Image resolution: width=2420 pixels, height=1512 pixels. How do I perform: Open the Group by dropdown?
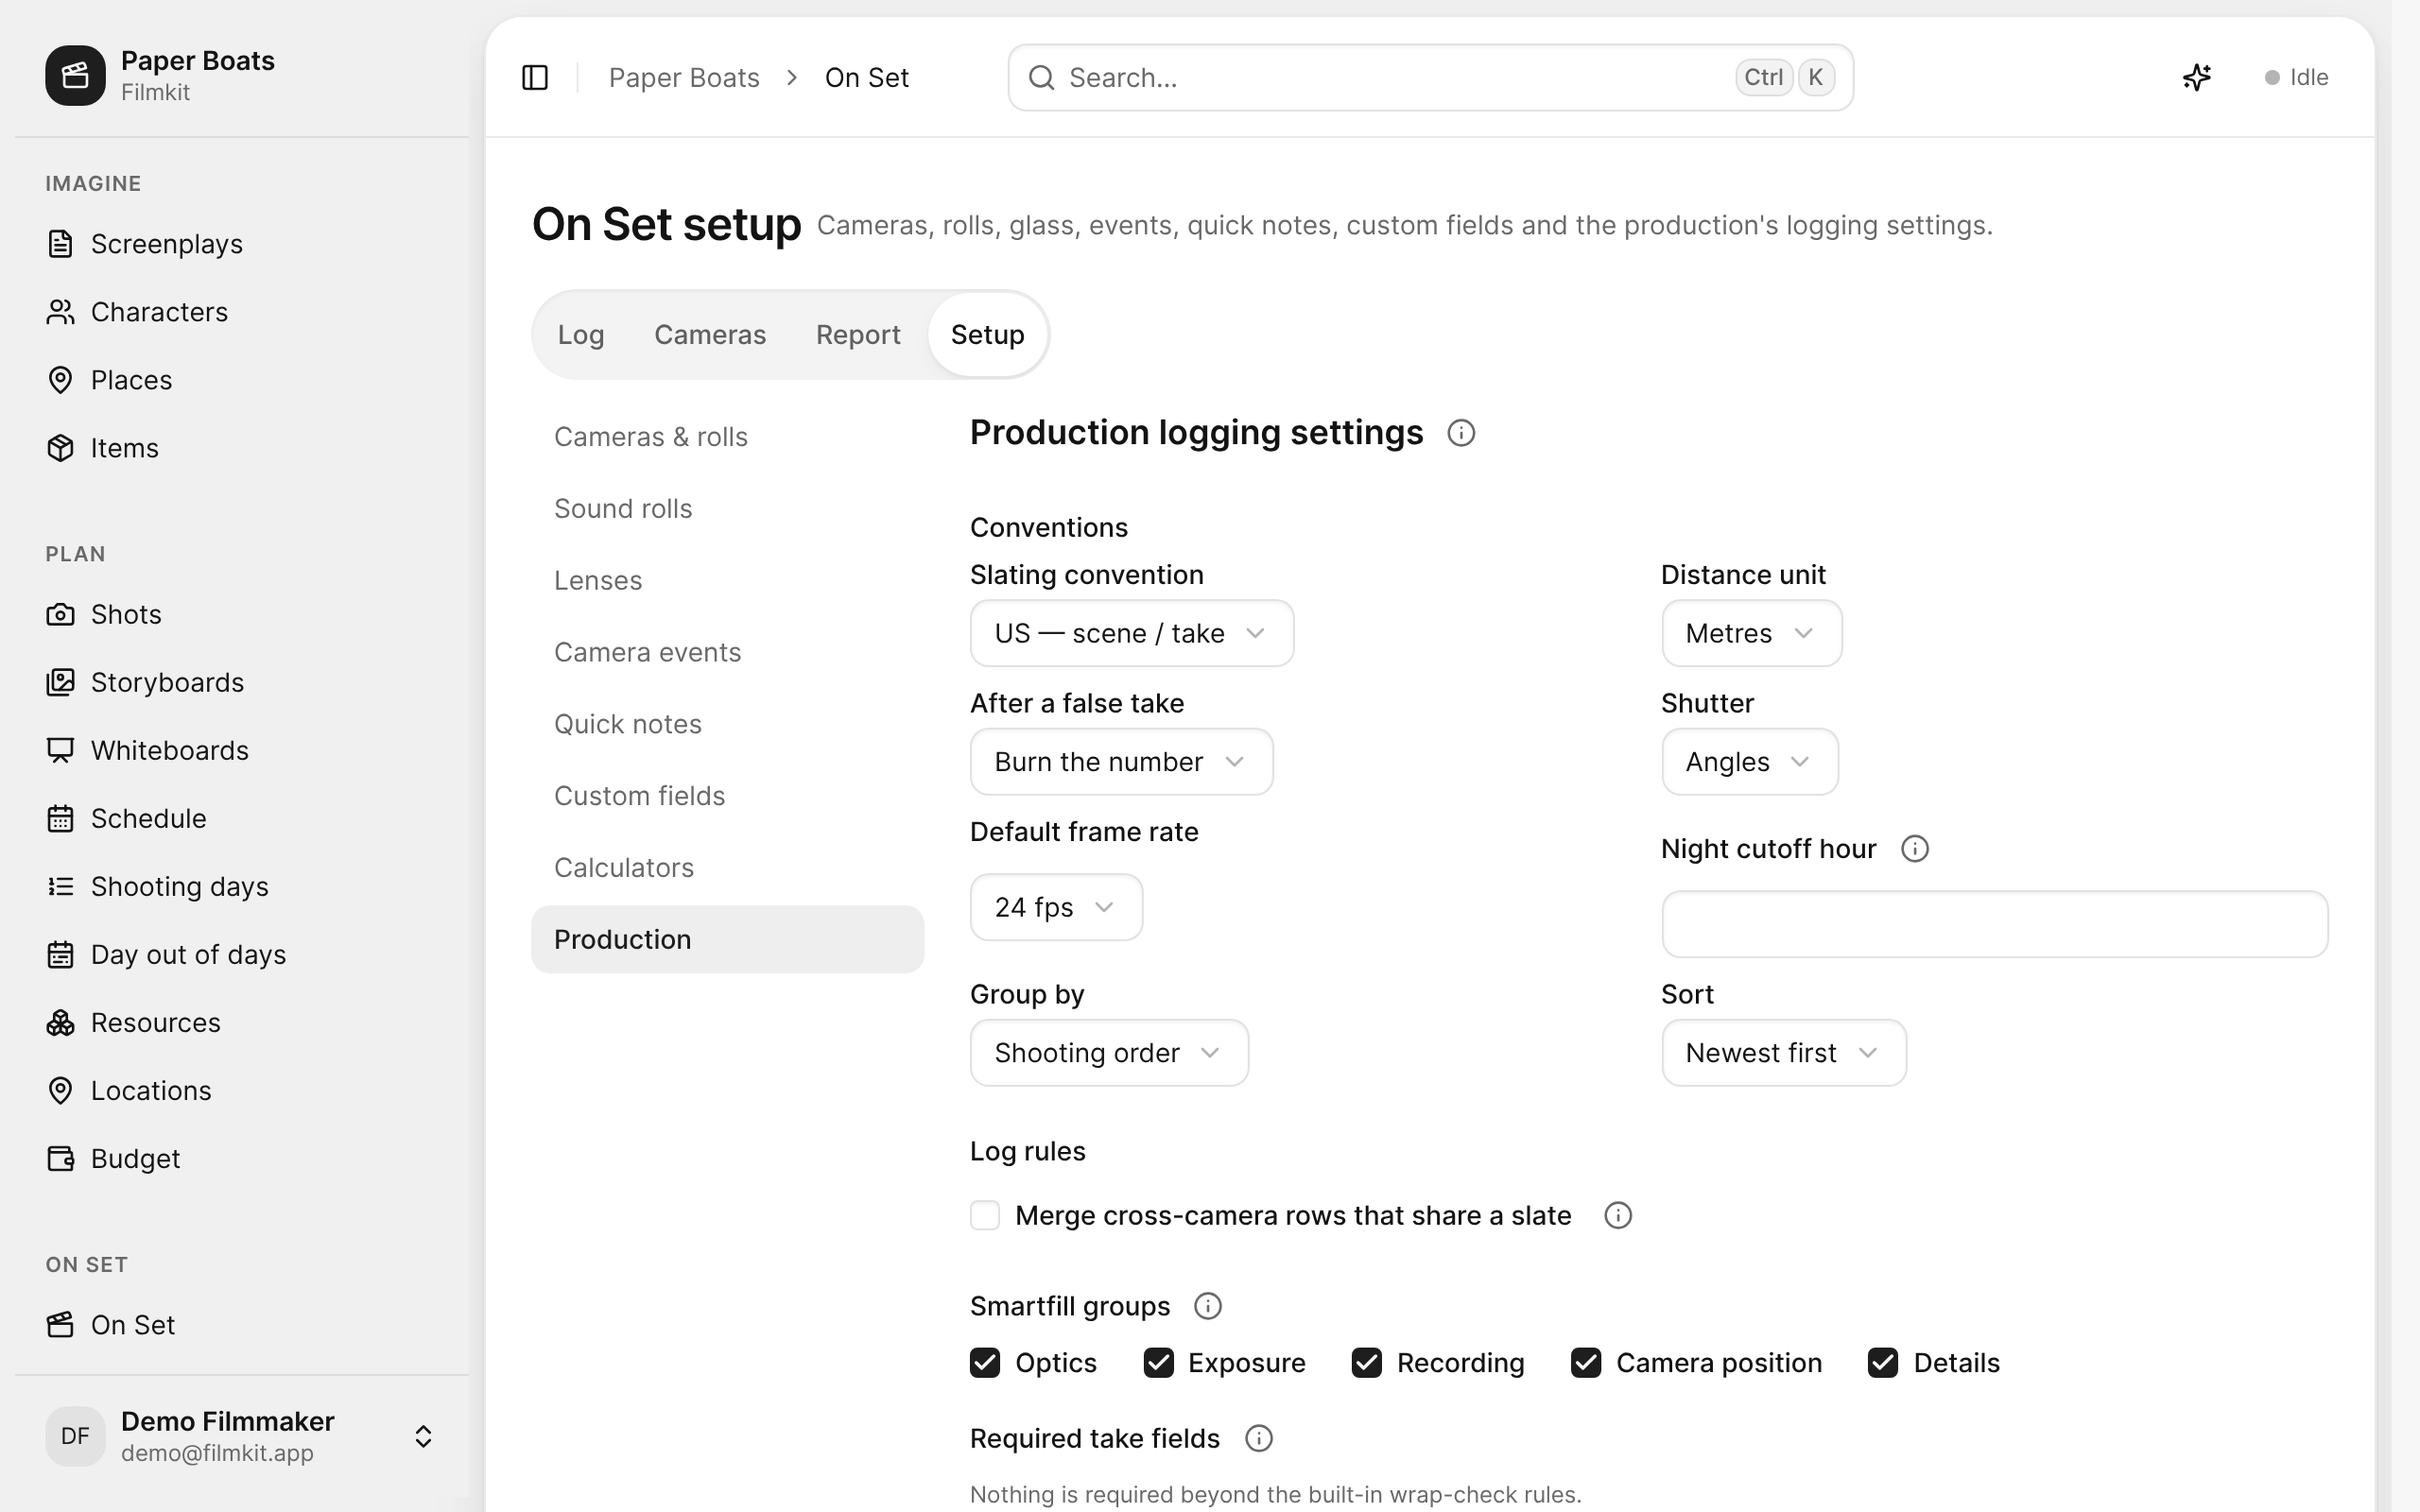click(x=1109, y=1053)
